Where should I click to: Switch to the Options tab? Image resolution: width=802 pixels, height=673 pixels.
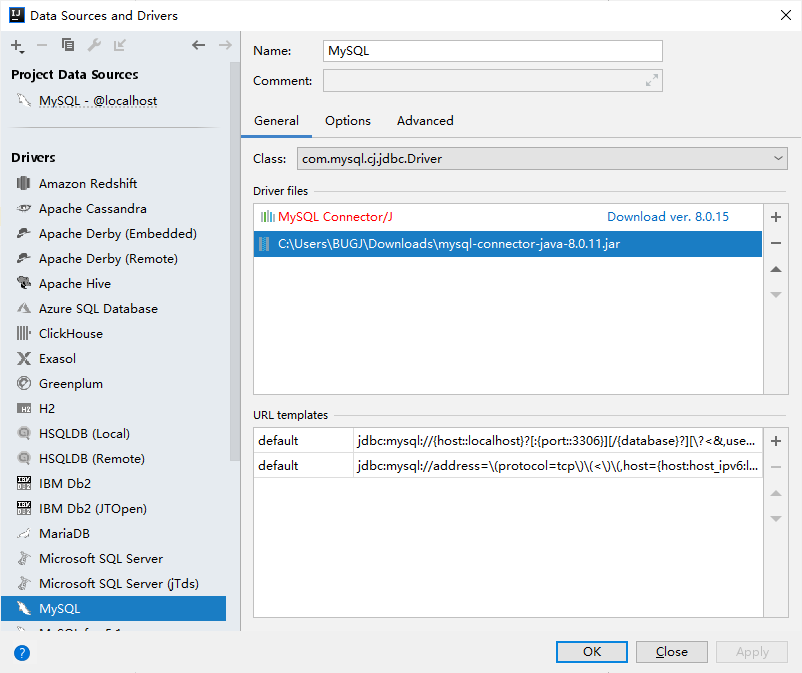(347, 120)
